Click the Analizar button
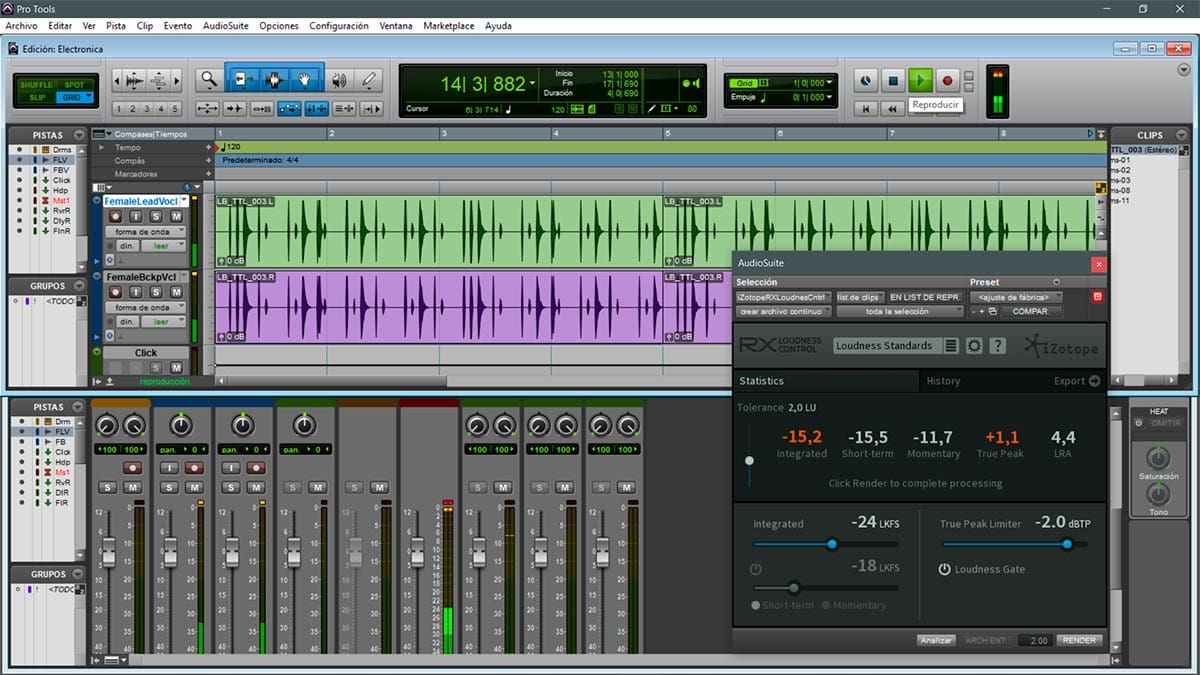 click(x=936, y=640)
